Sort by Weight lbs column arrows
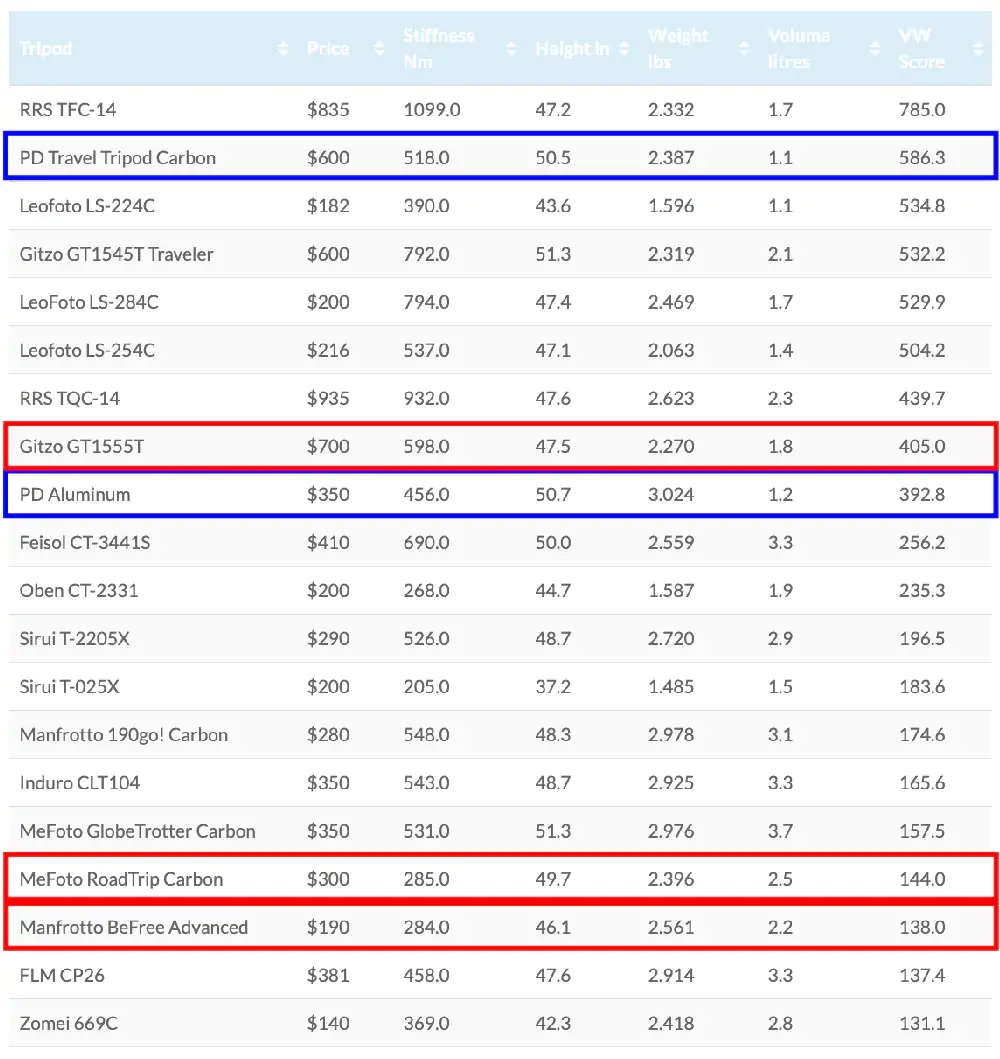 [x=743, y=49]
